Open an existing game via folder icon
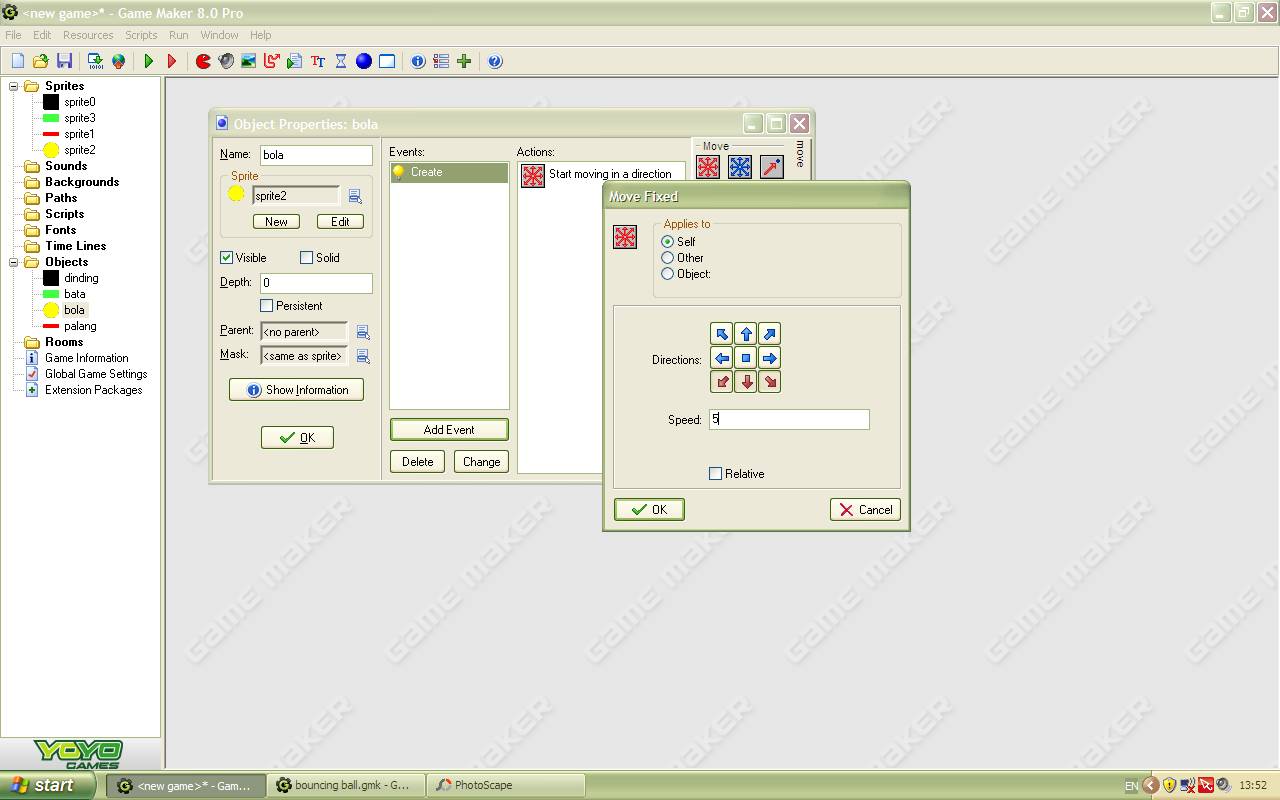 pyautogui.click(x=41, y=61)
